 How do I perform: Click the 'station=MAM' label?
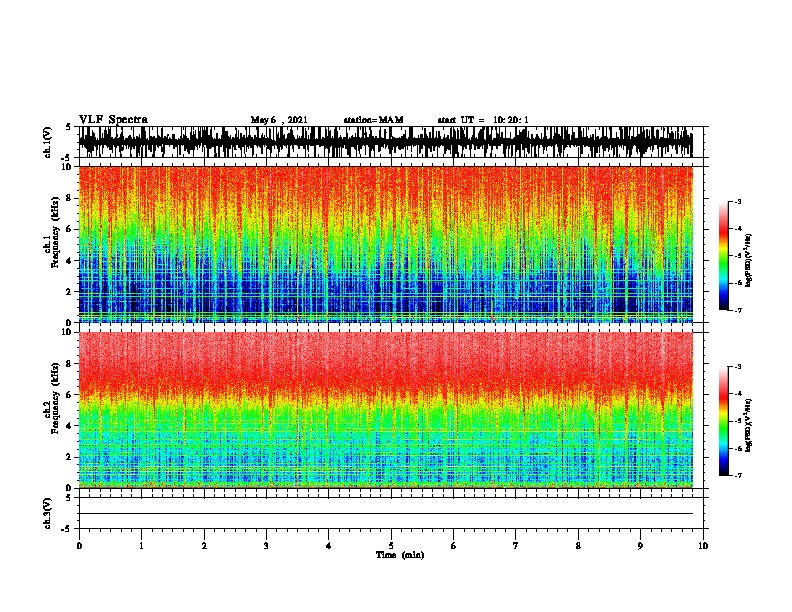pos(373,120)
